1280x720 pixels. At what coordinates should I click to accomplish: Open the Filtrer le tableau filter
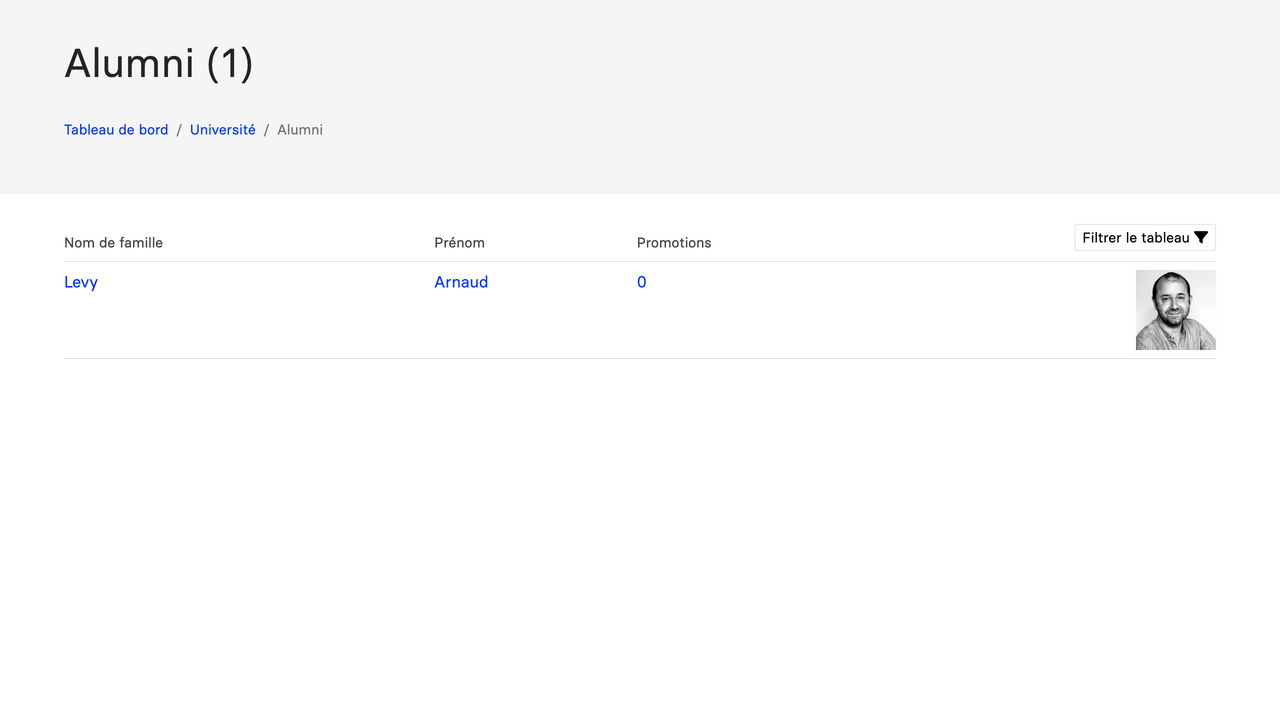pos(1136,238)
